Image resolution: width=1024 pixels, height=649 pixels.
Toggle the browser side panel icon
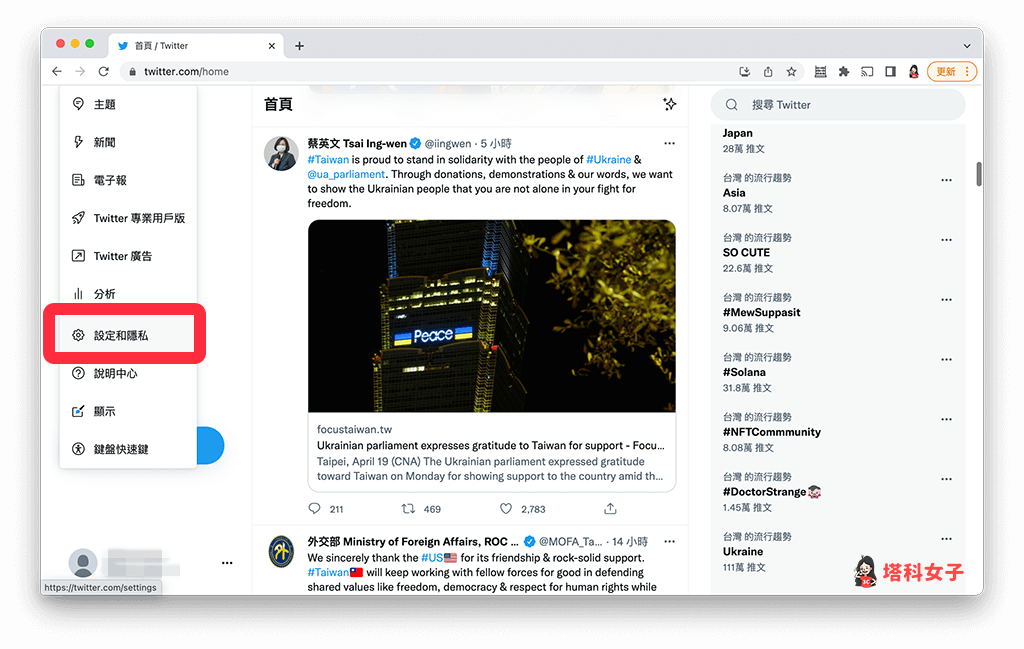(890, 71)
